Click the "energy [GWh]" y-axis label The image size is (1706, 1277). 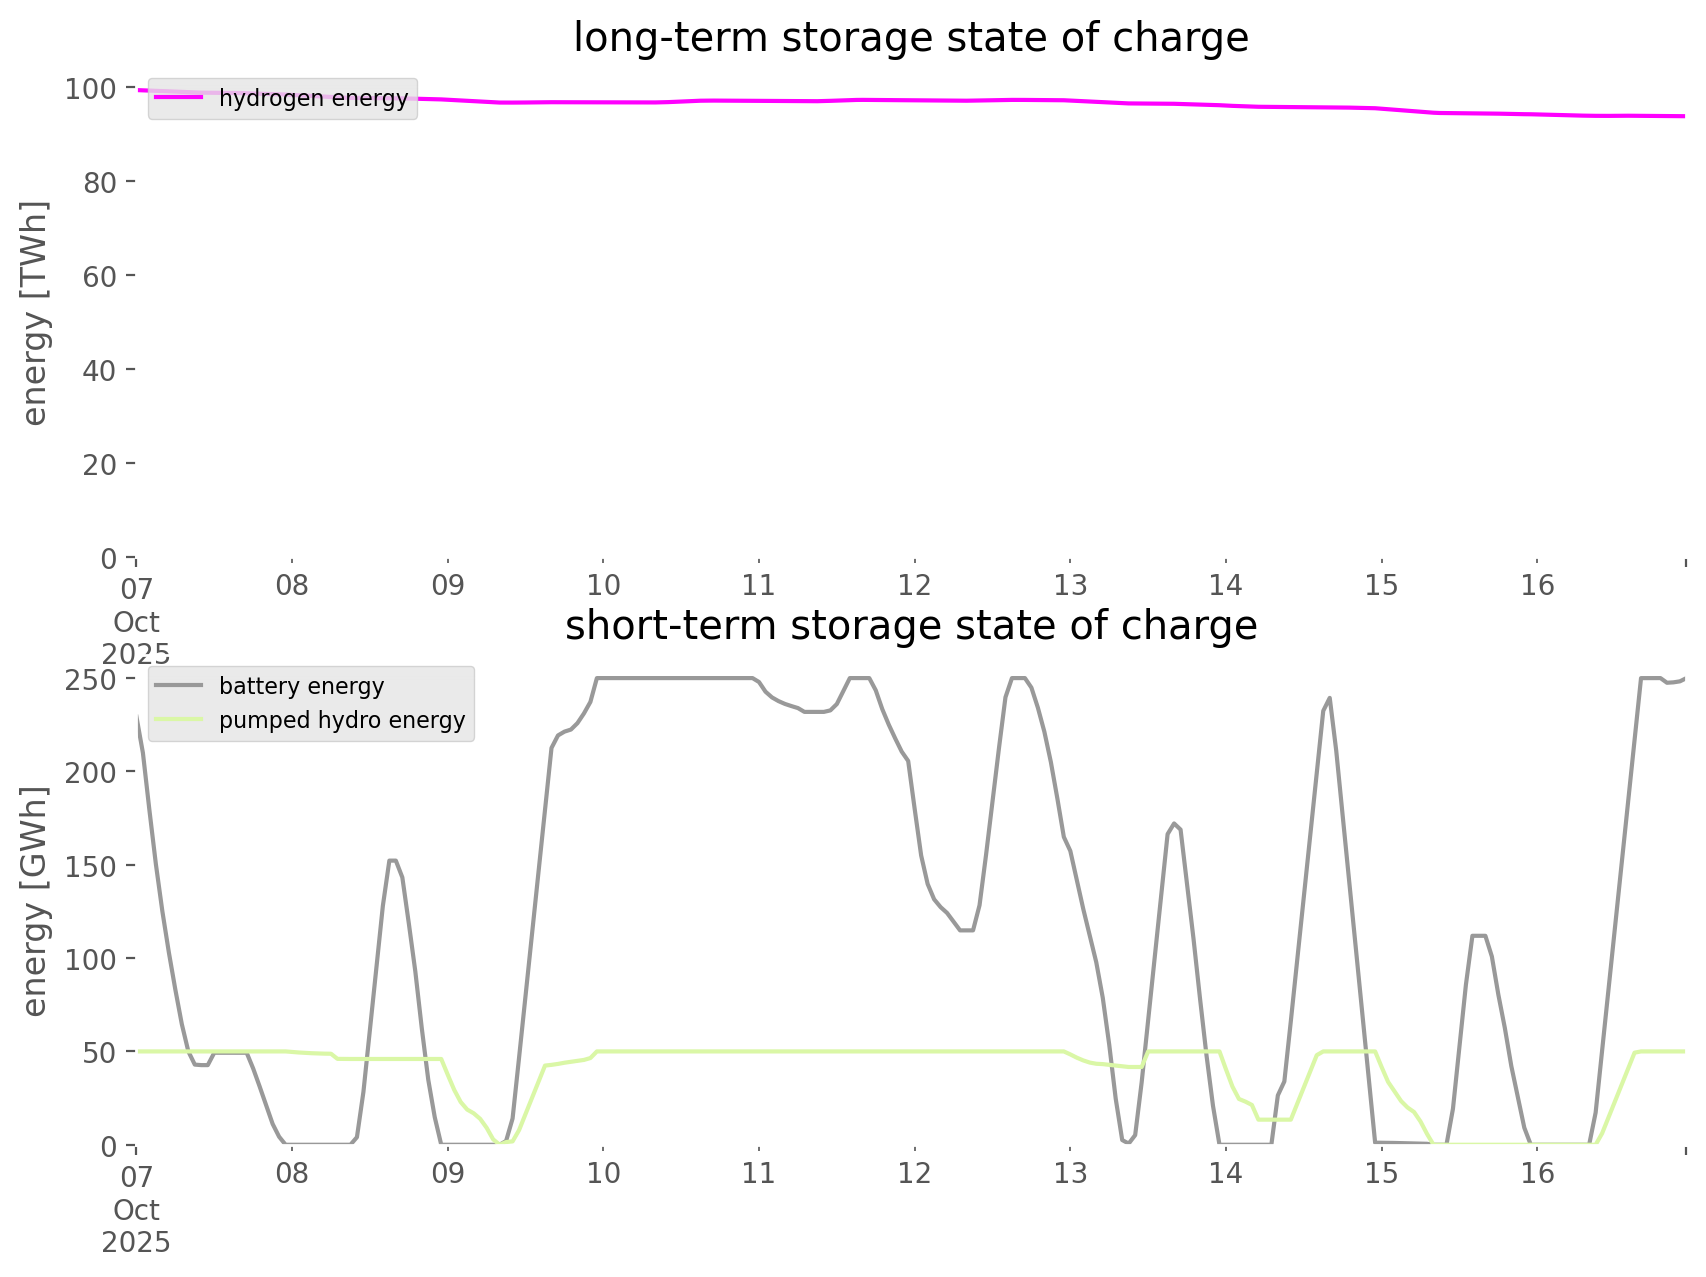[35, 901]
